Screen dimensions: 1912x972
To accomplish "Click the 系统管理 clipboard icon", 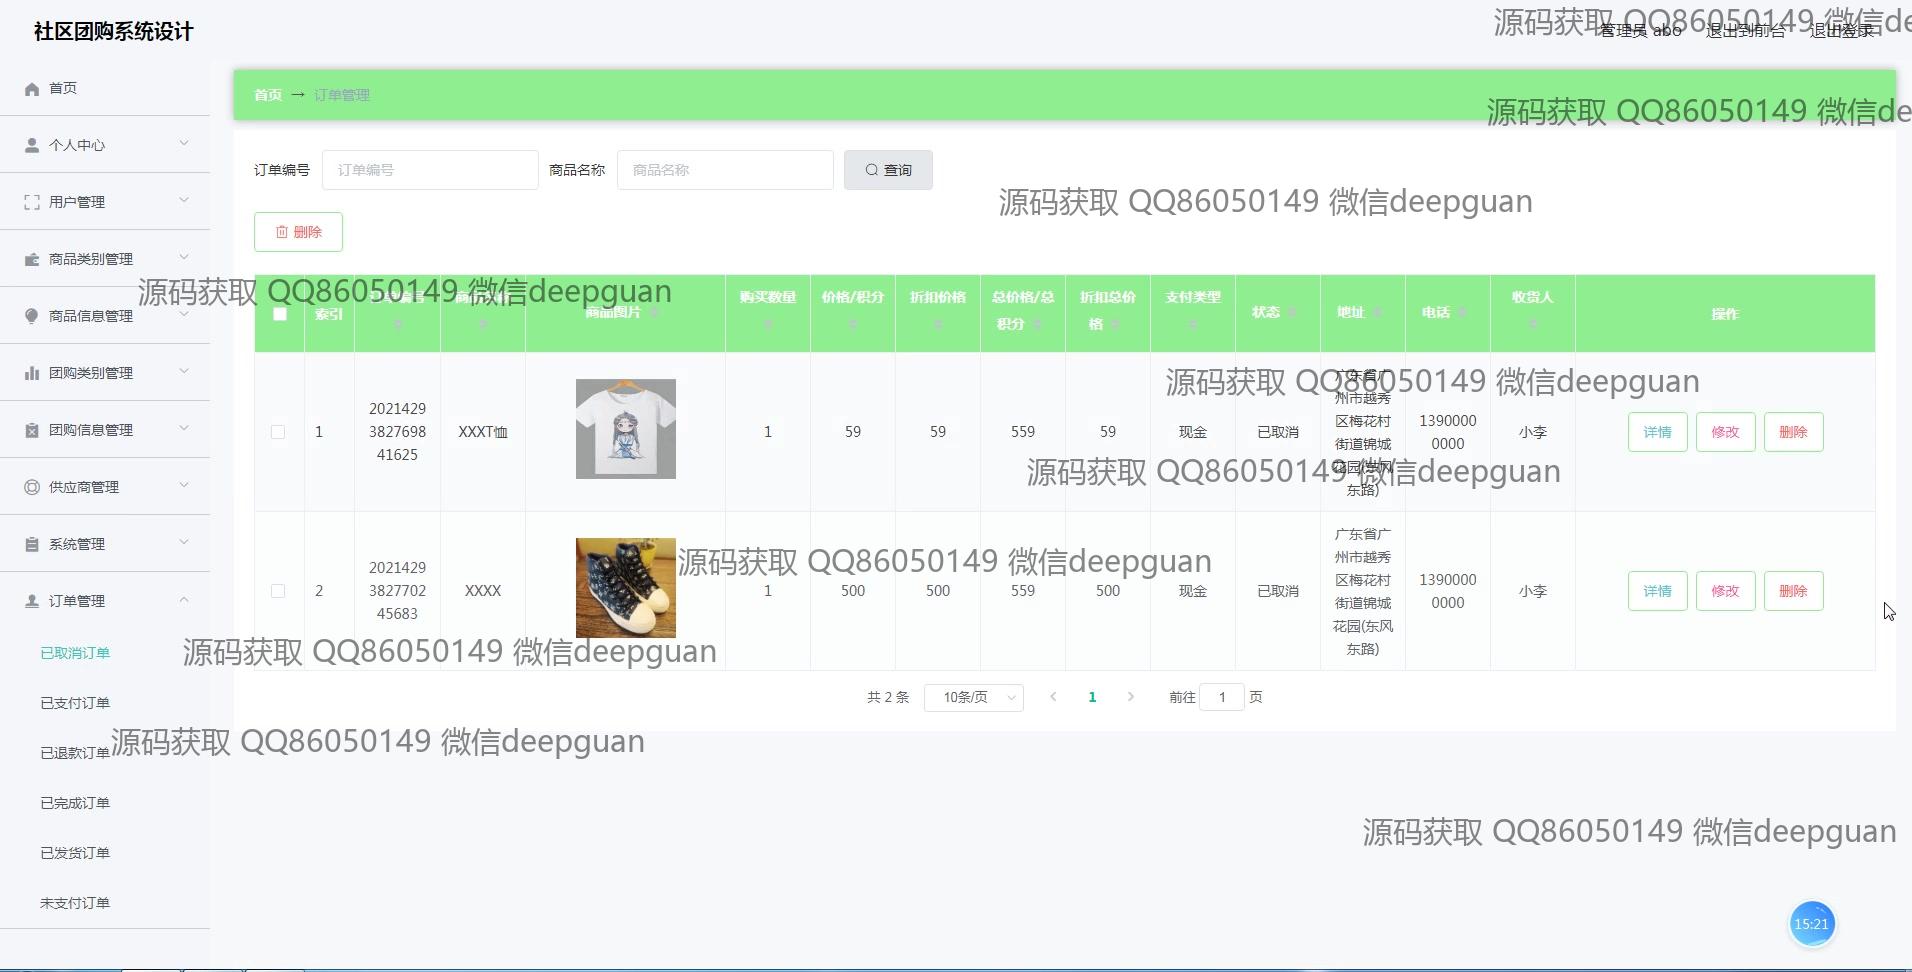I will (x=32, y=544).
